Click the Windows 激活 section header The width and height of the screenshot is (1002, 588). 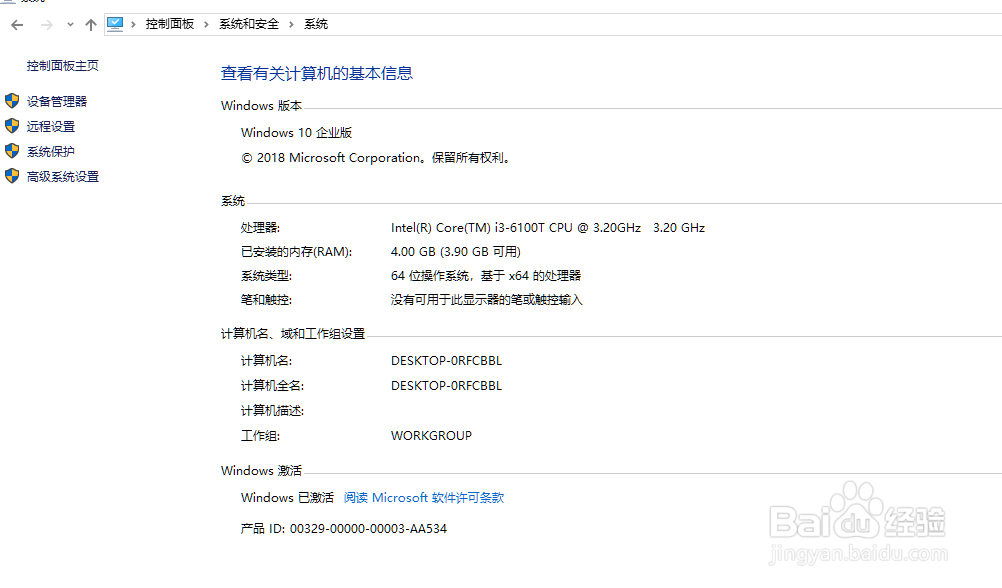tap(261, 470)
